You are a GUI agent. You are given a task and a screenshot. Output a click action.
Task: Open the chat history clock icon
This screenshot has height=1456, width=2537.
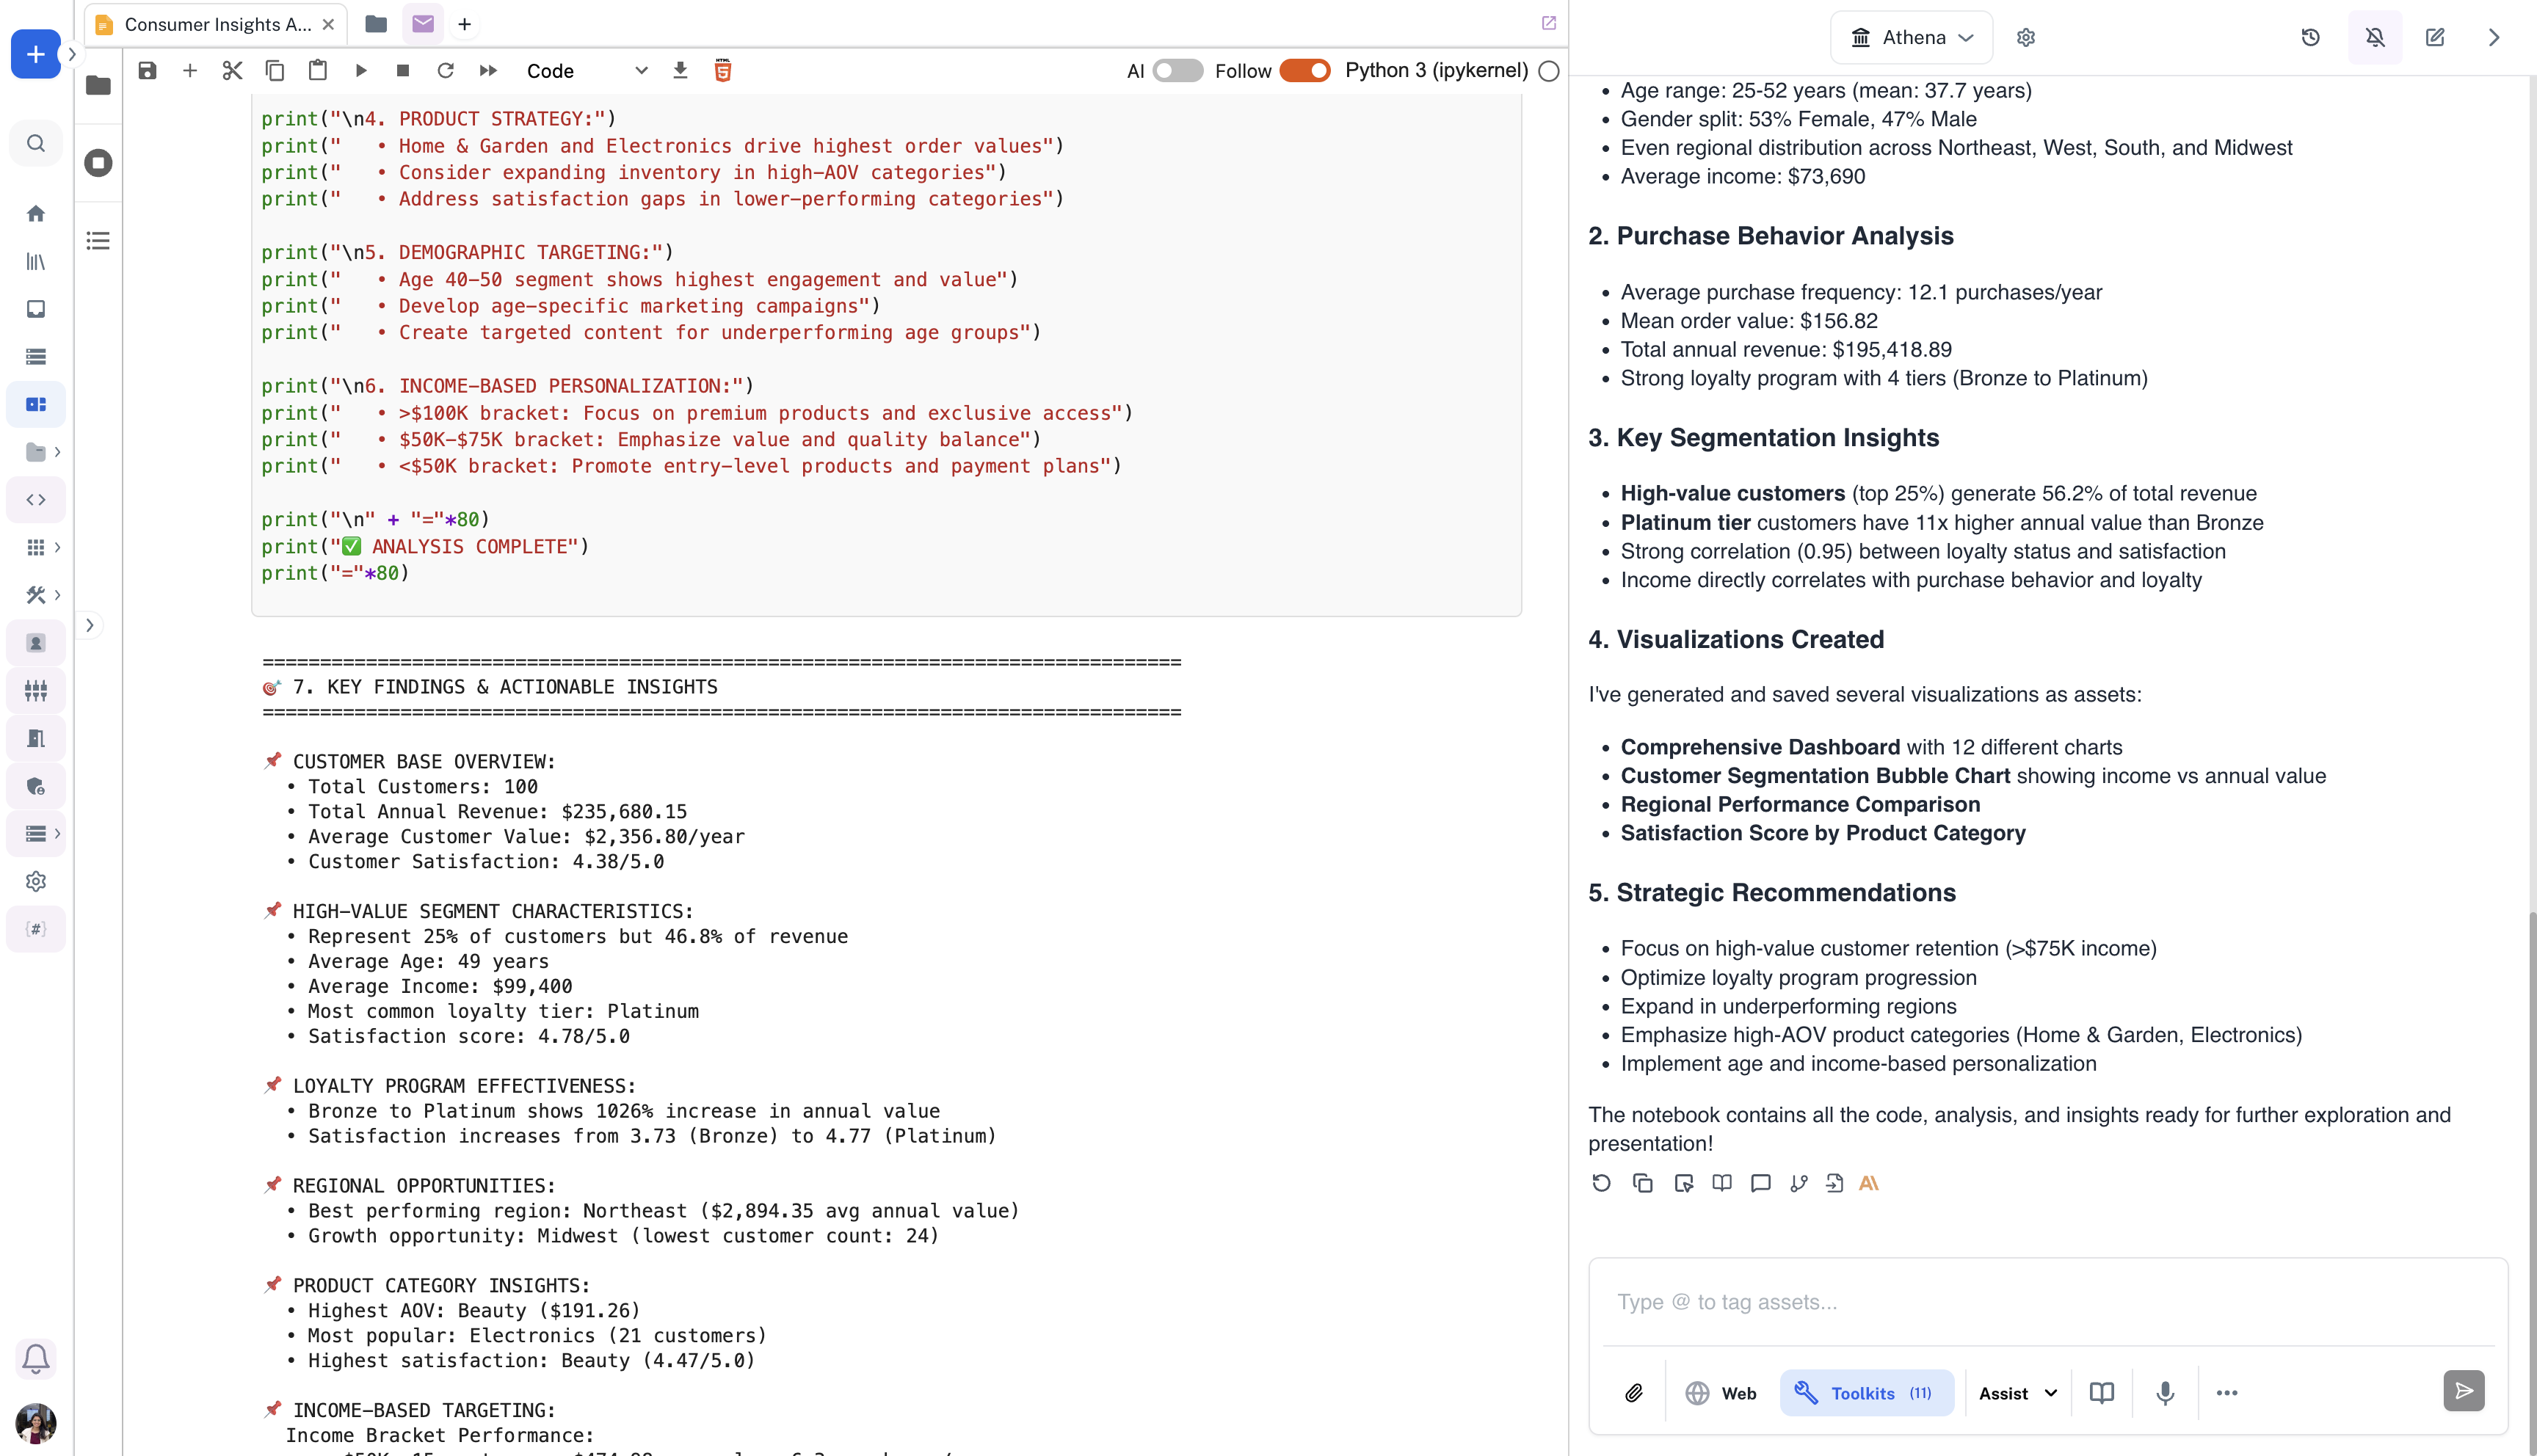tap(2310, 38)
